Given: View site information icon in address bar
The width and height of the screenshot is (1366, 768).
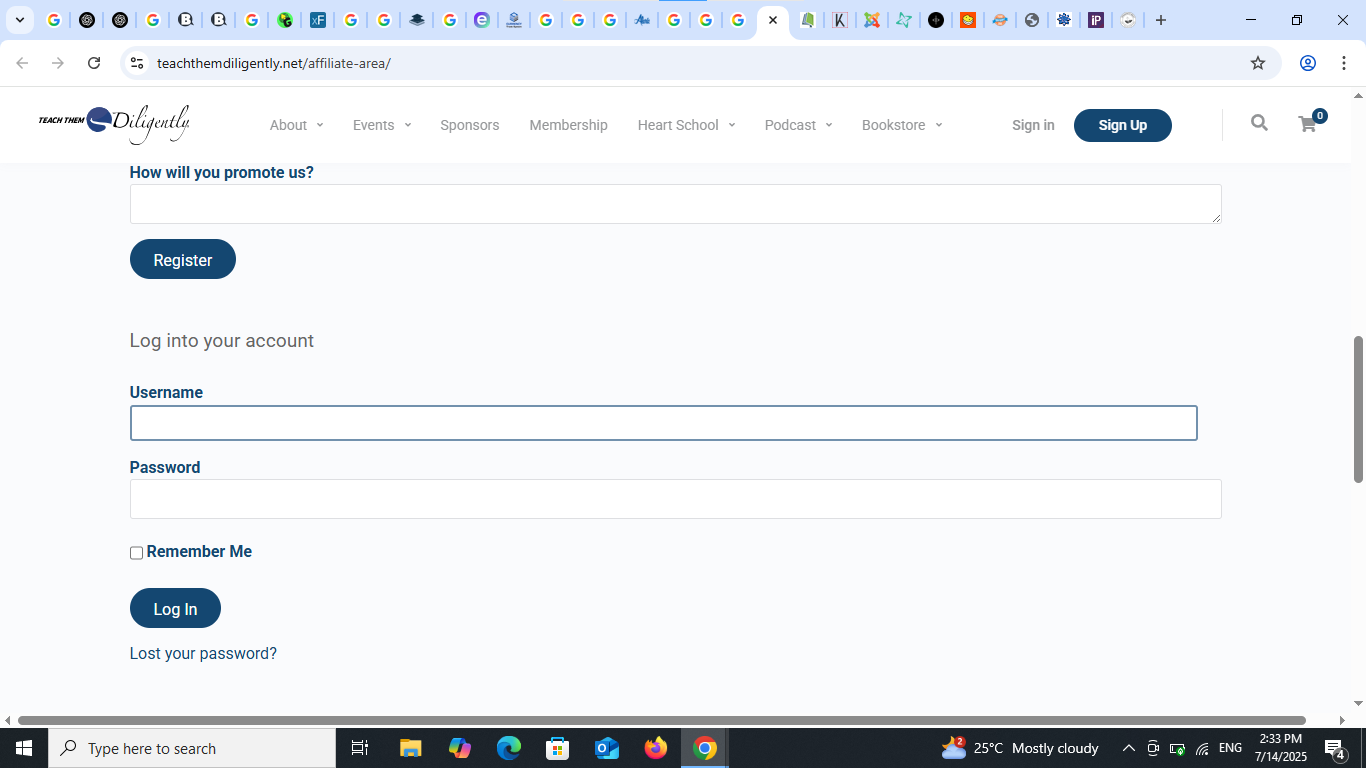Looking at the screenshot, I should 137,63.
